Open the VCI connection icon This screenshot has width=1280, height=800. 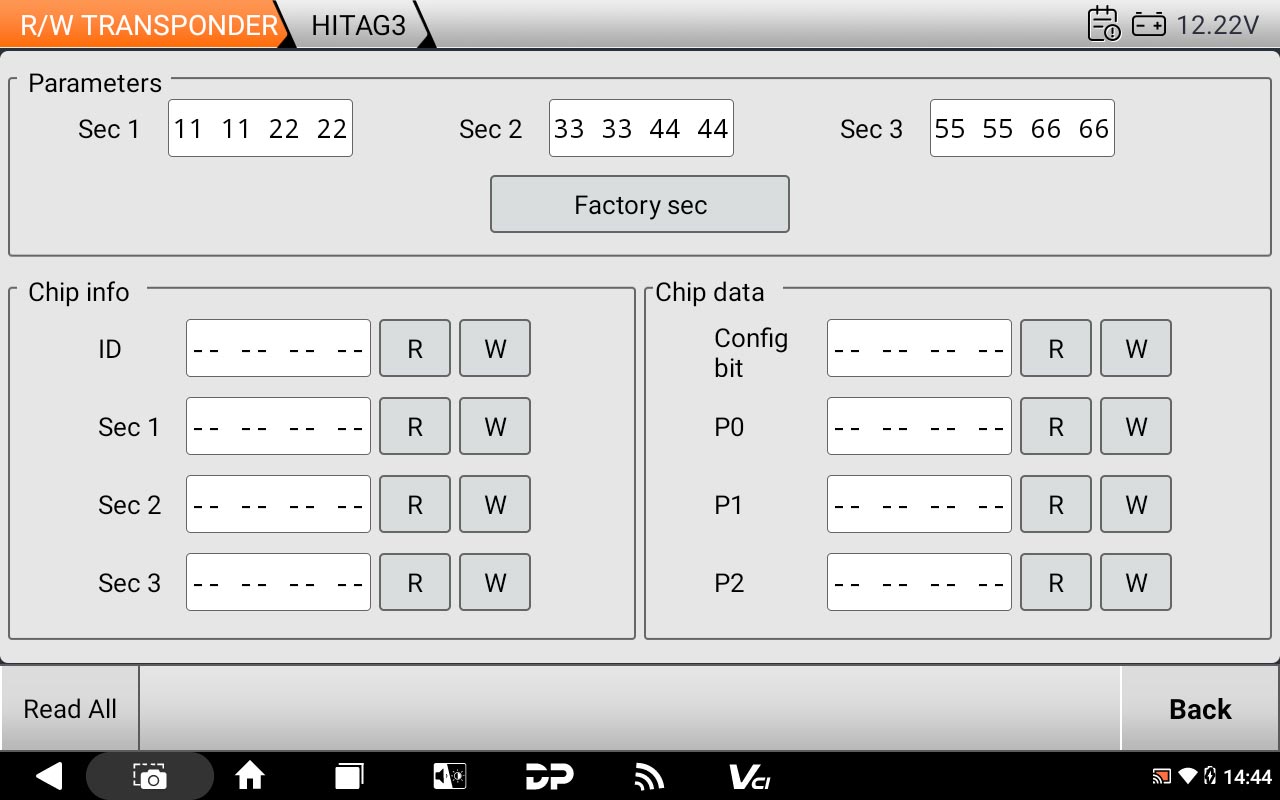click(x=749, y=776)
